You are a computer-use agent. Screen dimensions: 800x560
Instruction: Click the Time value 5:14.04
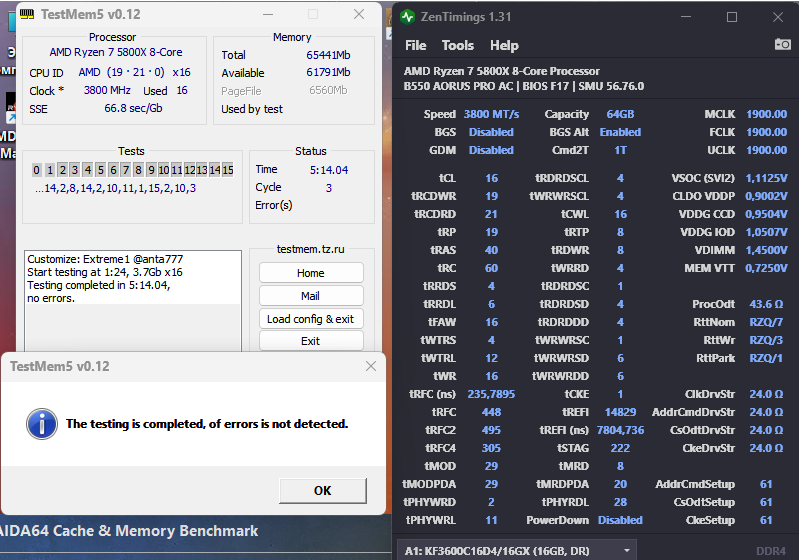(x=329, y=170)
